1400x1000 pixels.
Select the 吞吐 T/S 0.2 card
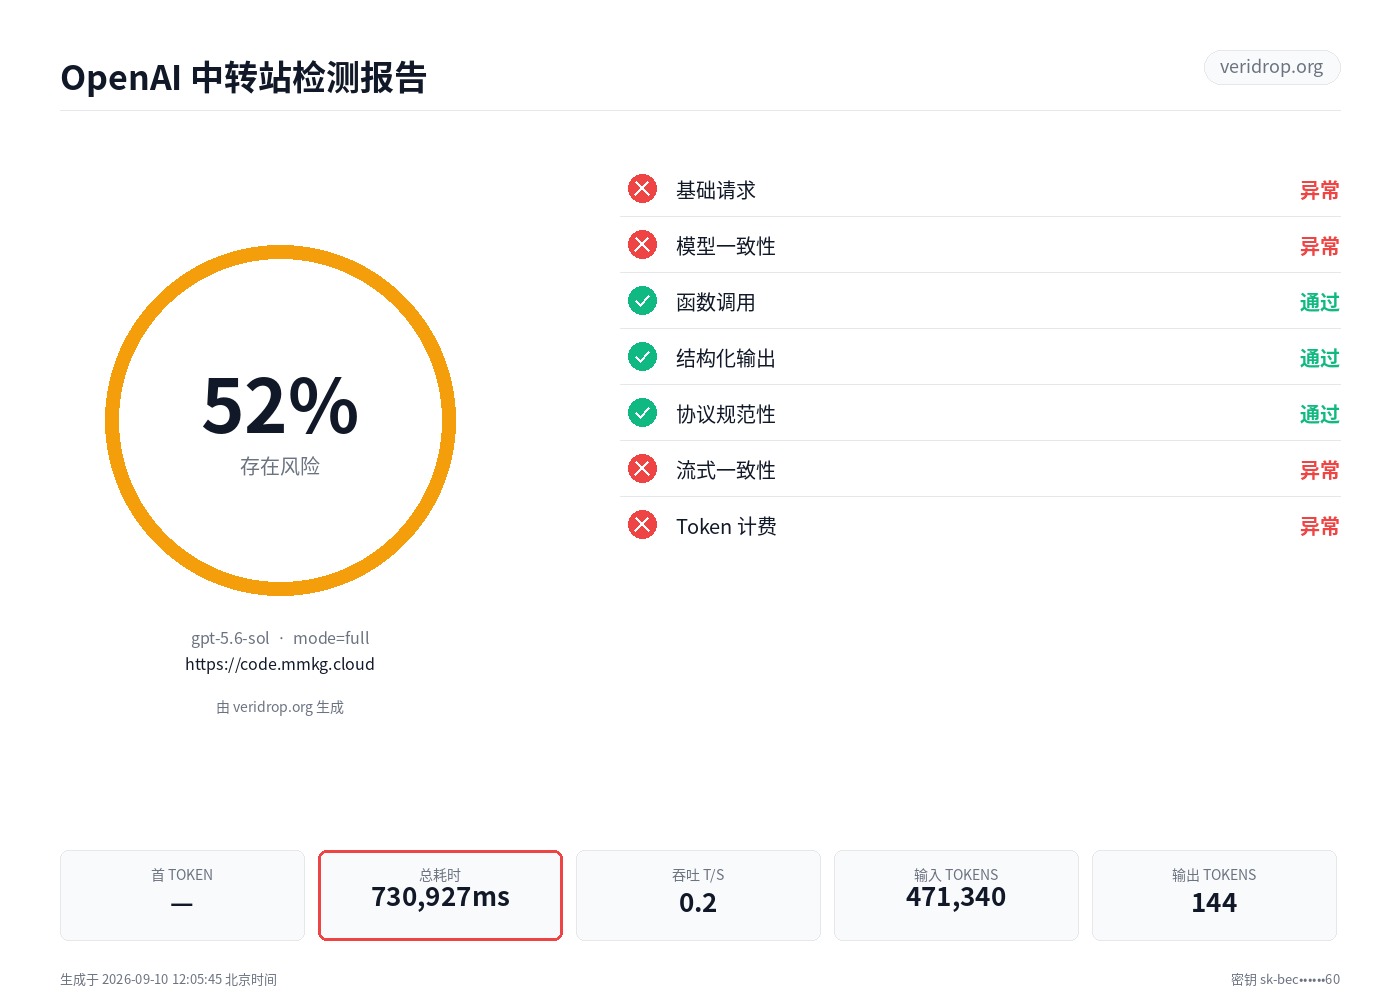(698, 895)
